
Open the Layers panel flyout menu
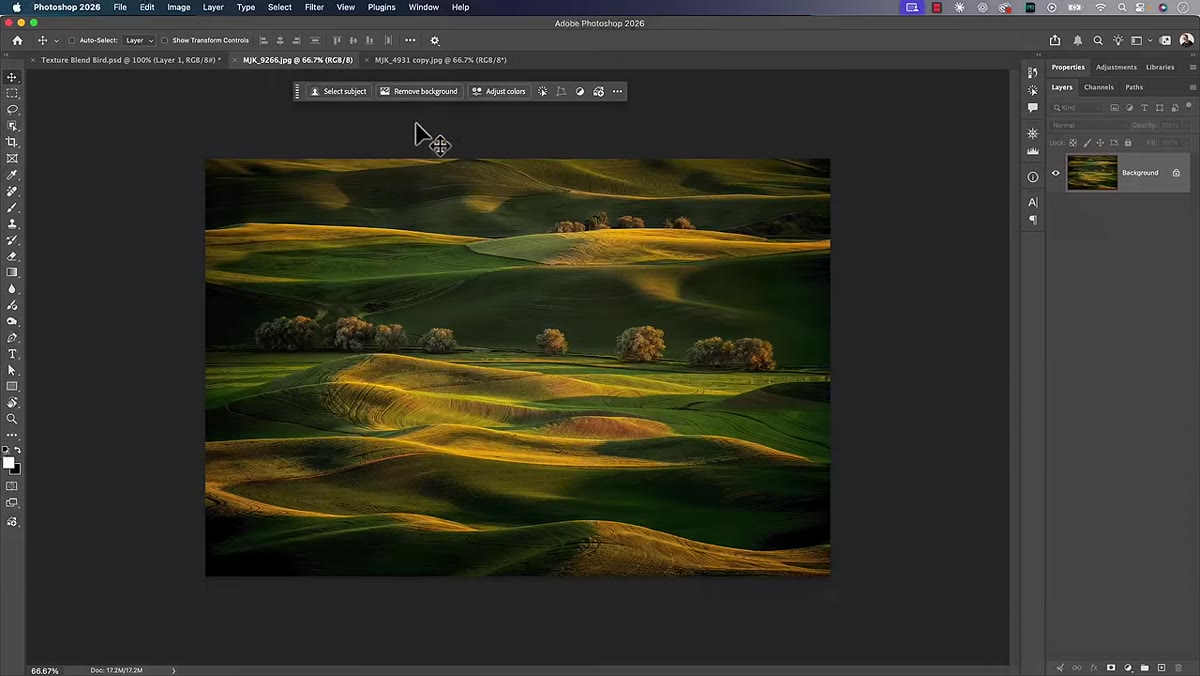(1192, 87)
